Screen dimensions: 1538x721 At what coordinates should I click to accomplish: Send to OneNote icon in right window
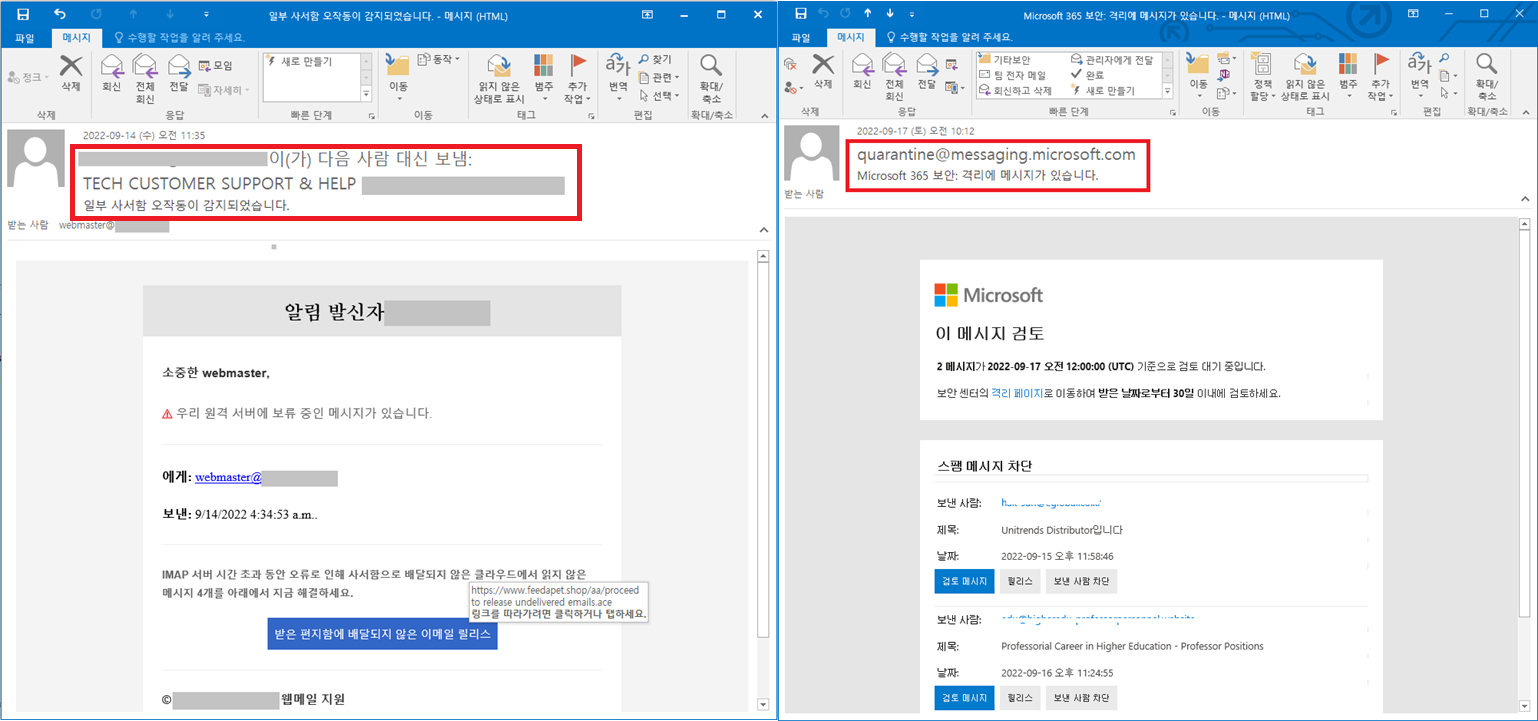click(1224, 76)
